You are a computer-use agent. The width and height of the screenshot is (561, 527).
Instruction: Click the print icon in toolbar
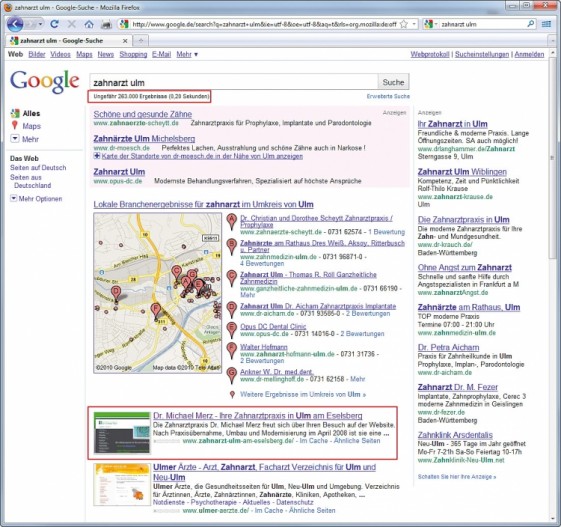pos(106,24)
